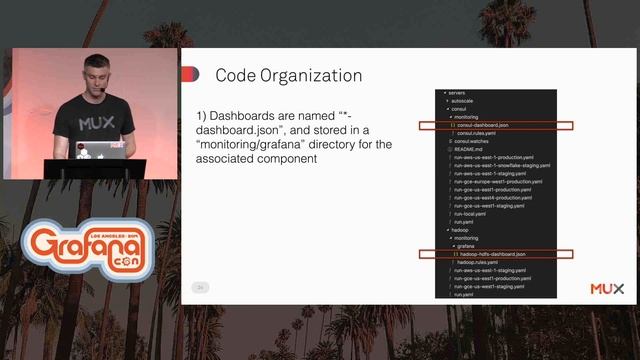Open consul-dashboard.json in the file tree
Screen dimensions: 640x360
(483, 125)
